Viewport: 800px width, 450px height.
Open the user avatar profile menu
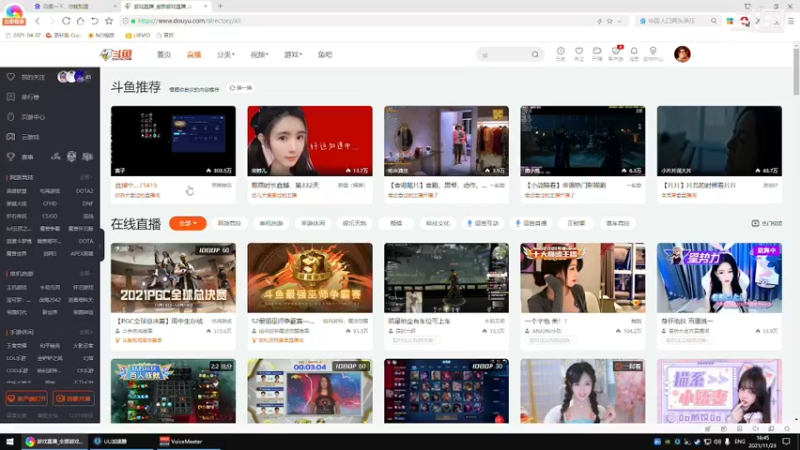coord(682,54)
